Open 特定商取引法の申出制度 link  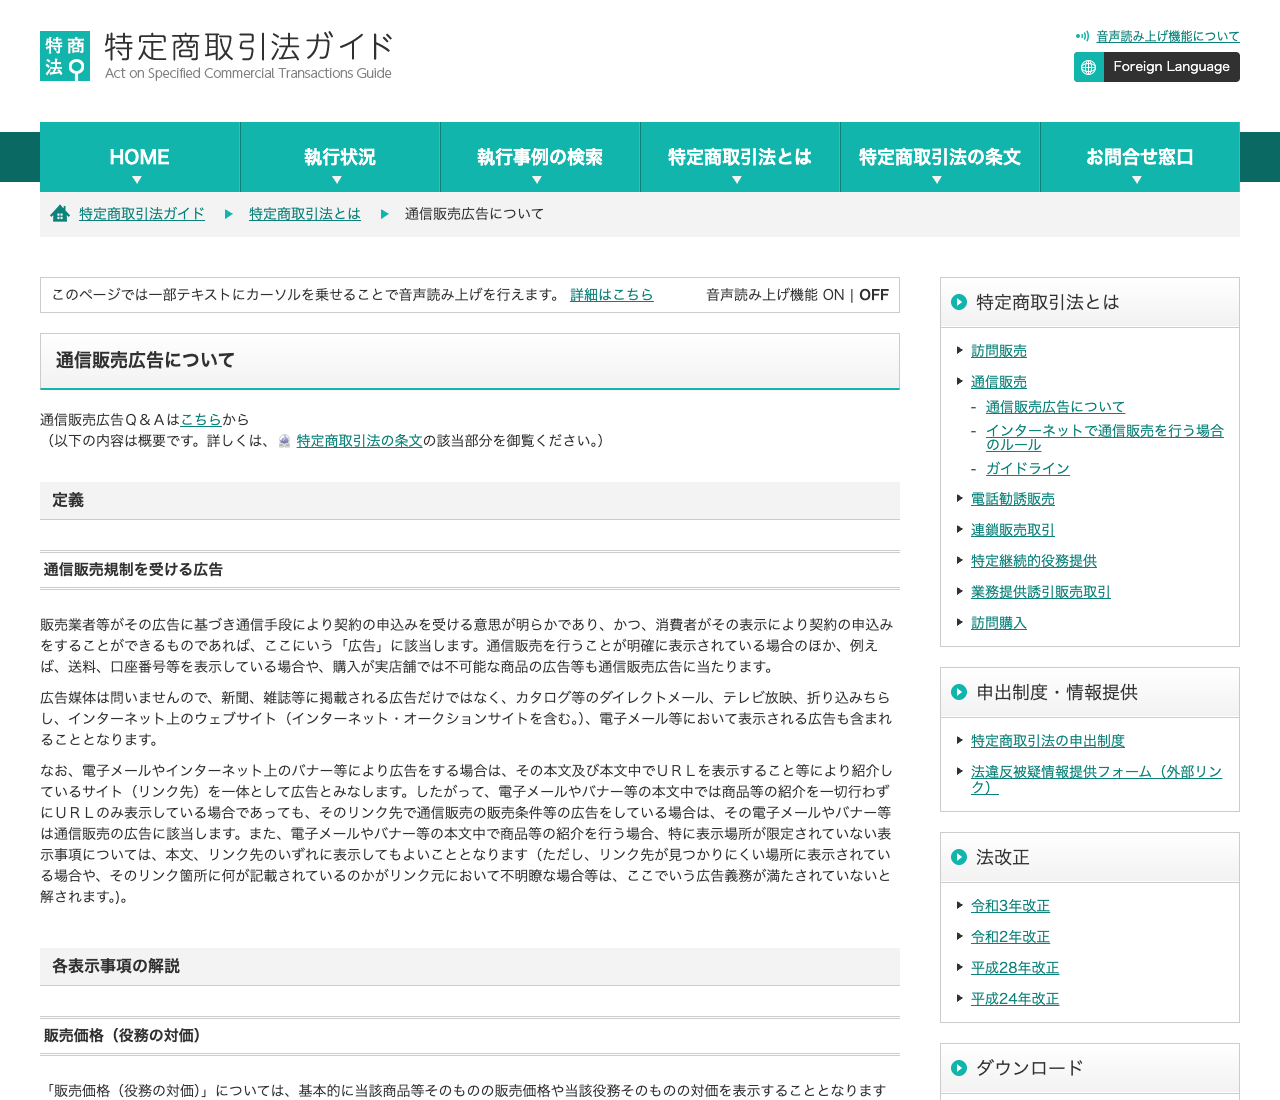(x=1048, y=741)
